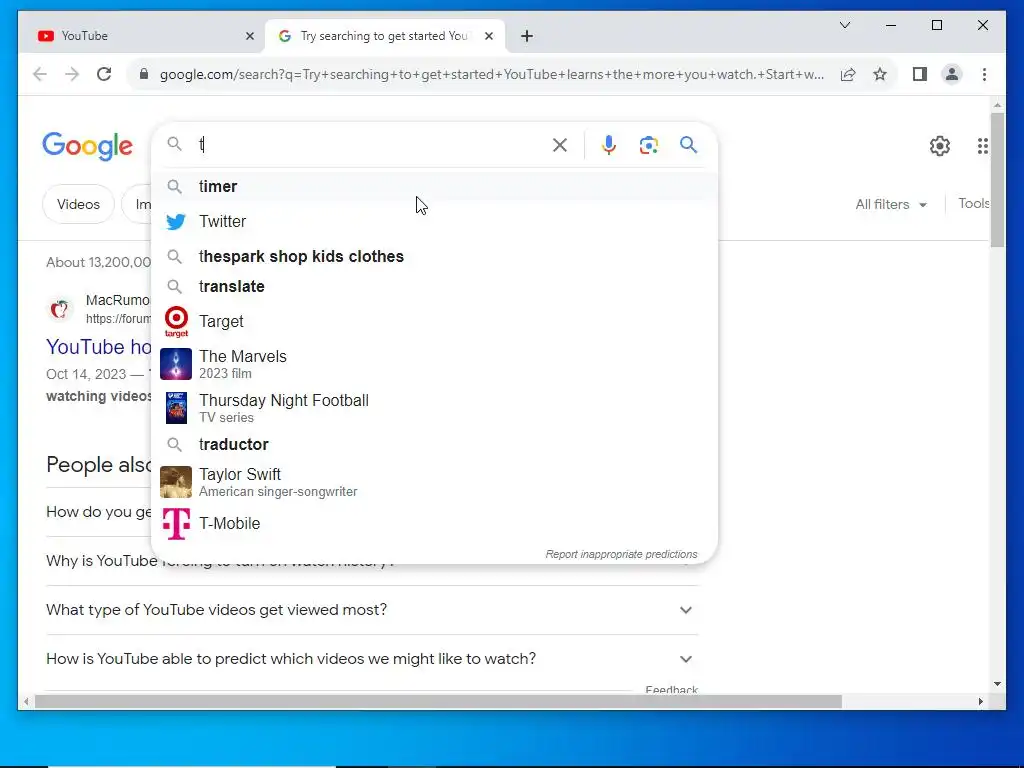Expand 'How is YouTube able to predict' question
The height and width of the screenshot is (768, 1024).
tap(372, 659)
